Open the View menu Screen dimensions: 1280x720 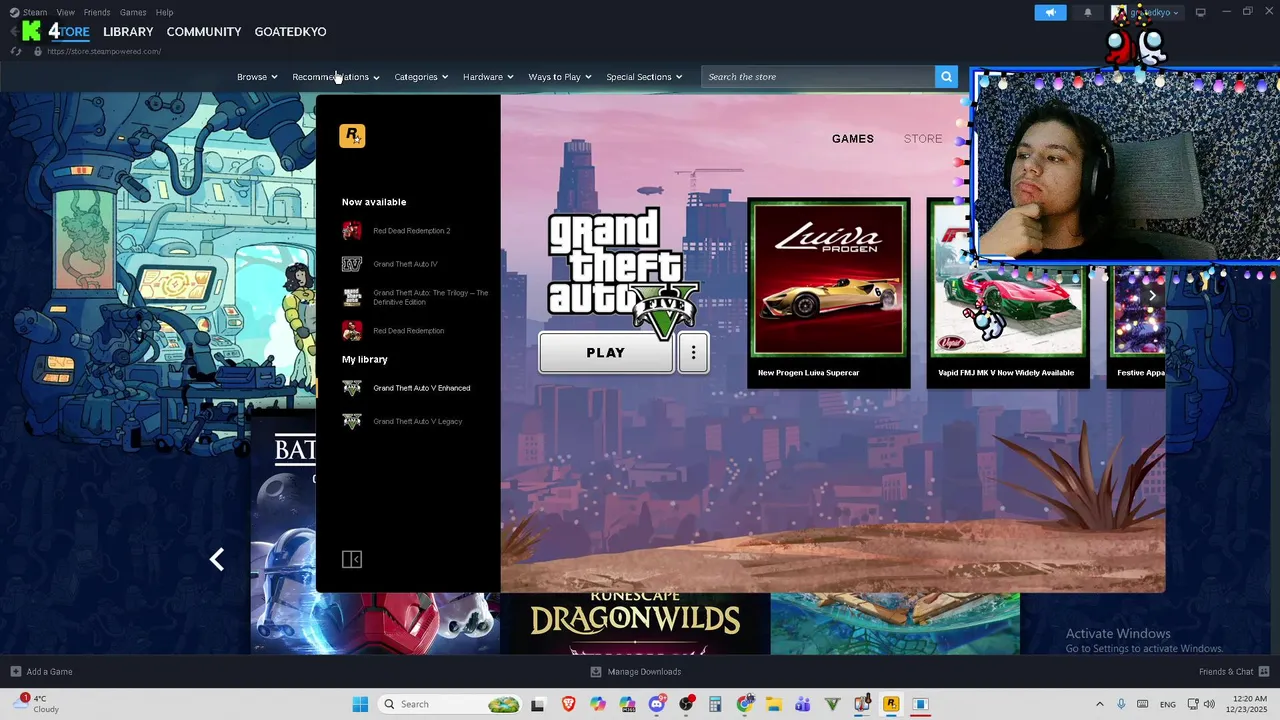point(65,12)
